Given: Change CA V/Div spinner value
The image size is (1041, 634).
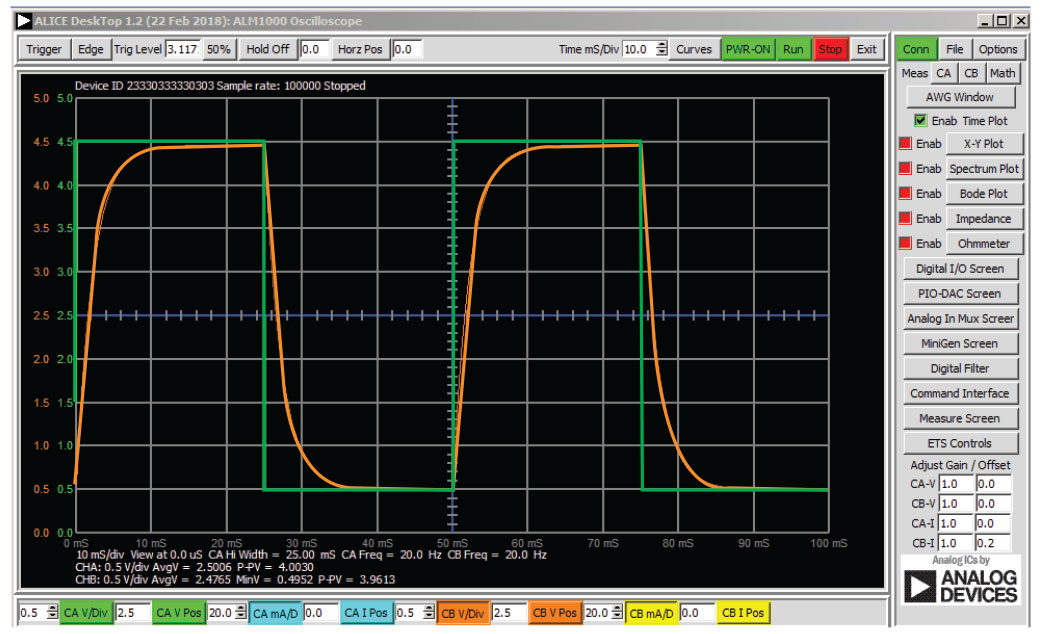Looking at the screenshot, I should tap(52, 612).
